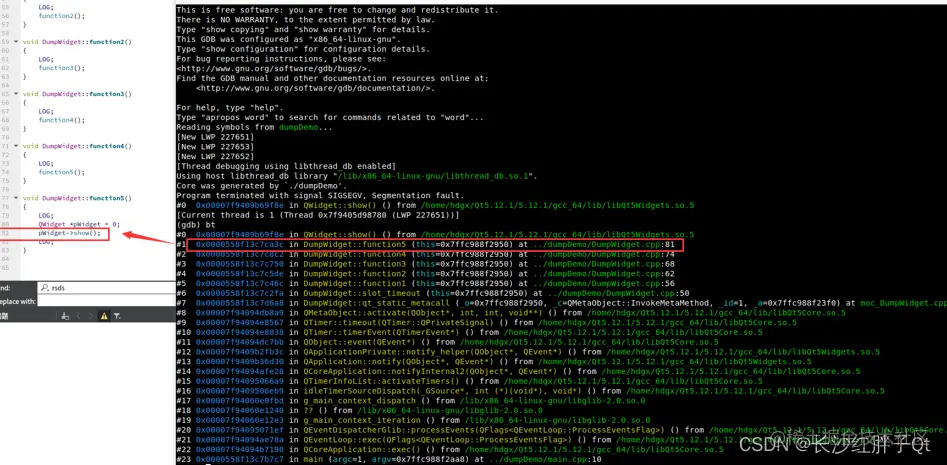The width and height of the screenshot is (947, 465).
Task: Click line number 59 in the gutter
Action: pos(5,42)
